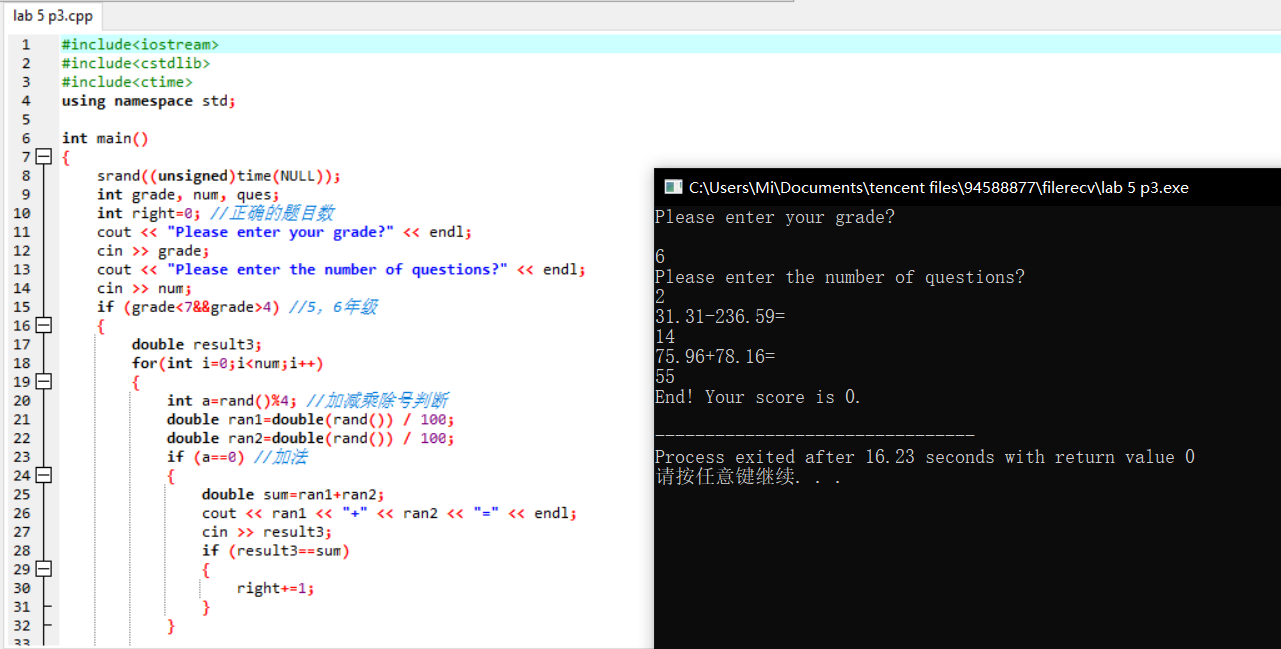Click the 'if (grade<7&&grade>4)' condition

coord(189,307)
